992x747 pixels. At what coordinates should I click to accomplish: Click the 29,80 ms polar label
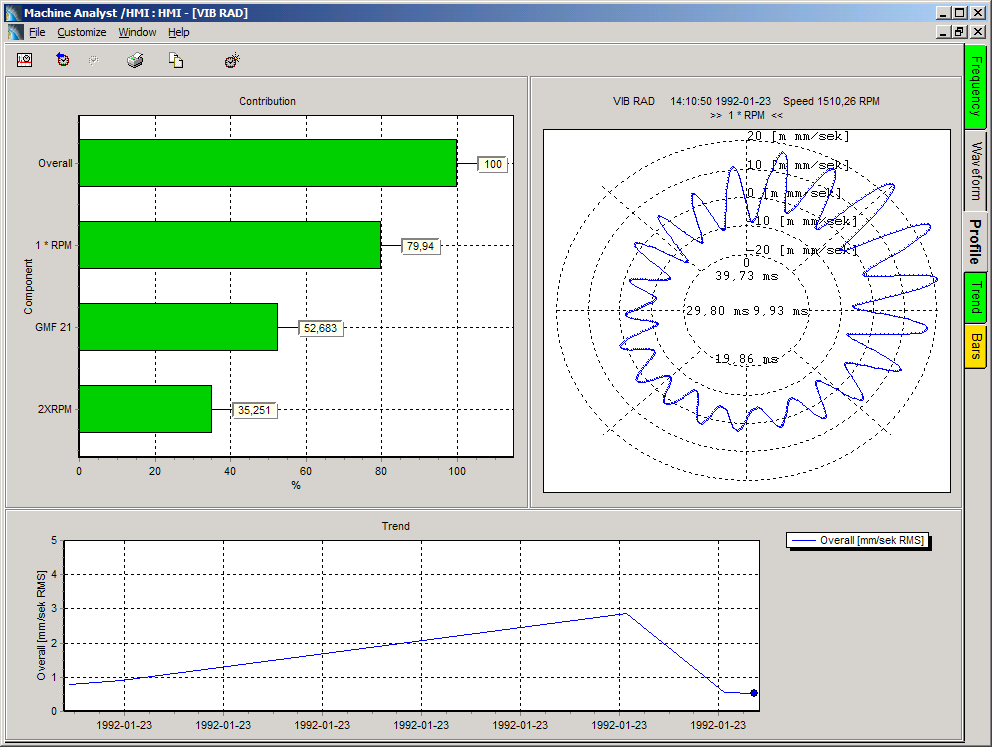pos(717,311)
